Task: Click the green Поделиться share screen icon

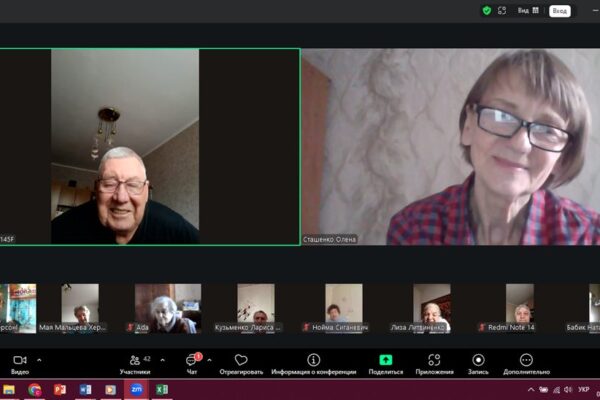Action: click(385, 360)
